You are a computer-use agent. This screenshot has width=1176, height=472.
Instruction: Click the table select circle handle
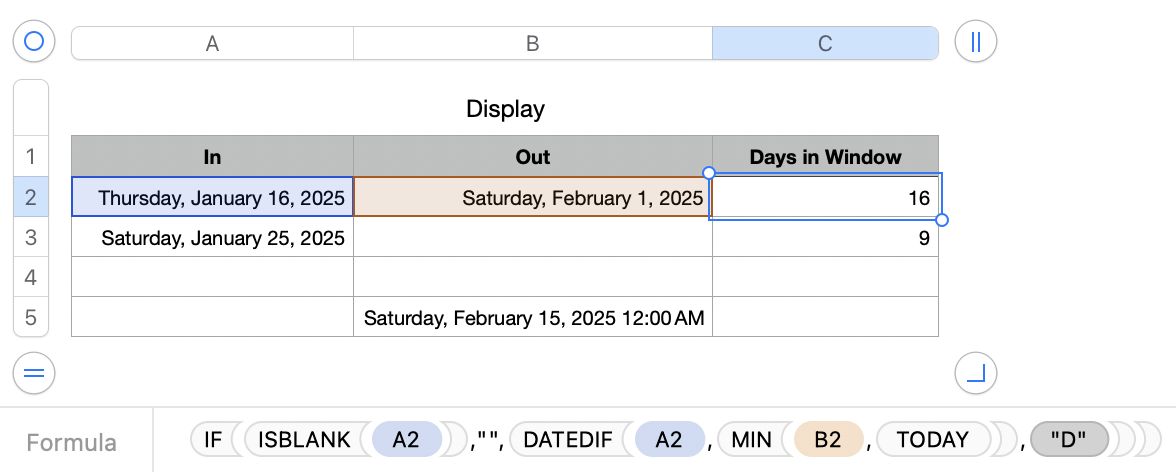[x=34, y=42]
